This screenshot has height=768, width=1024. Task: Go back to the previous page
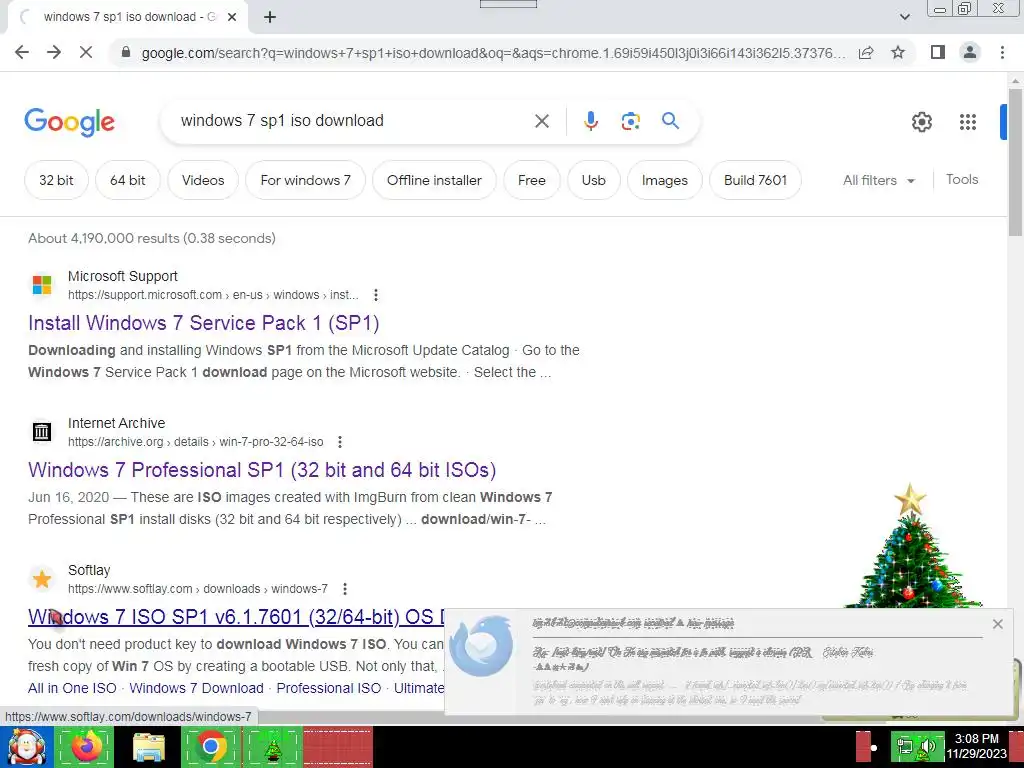coord(22,52)
